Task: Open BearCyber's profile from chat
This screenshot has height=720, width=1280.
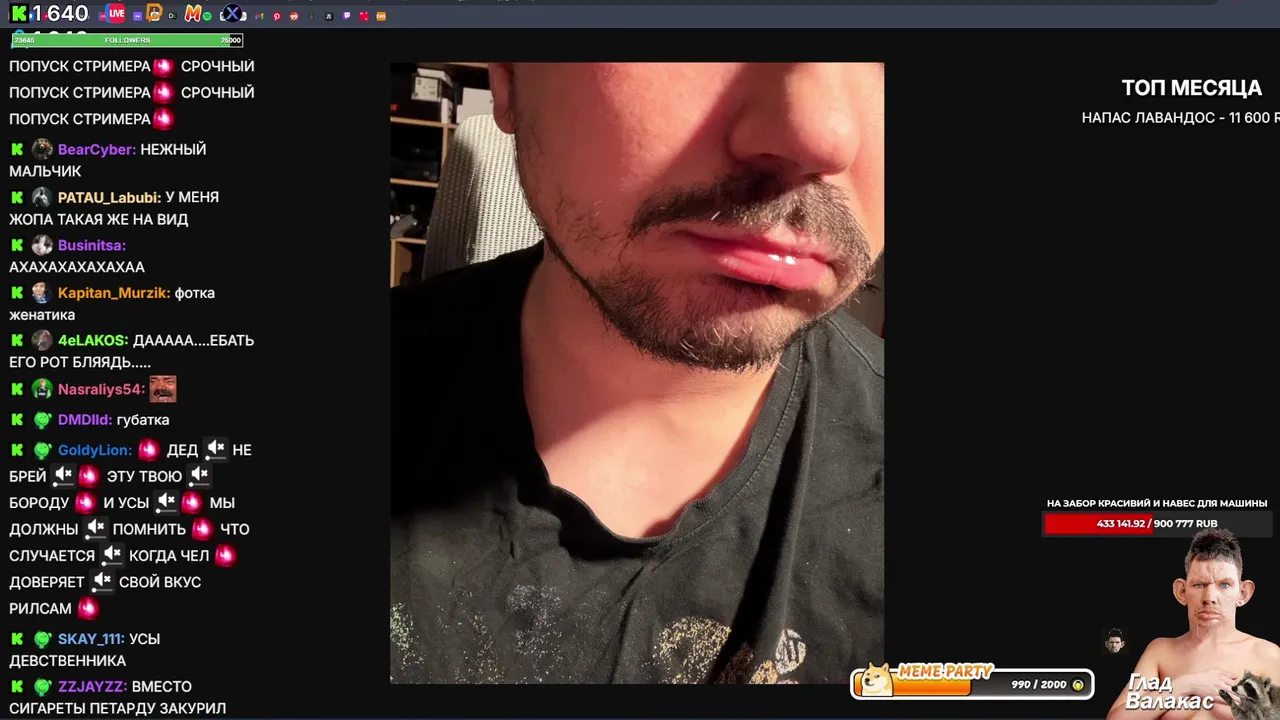Action: coord(96,149)
